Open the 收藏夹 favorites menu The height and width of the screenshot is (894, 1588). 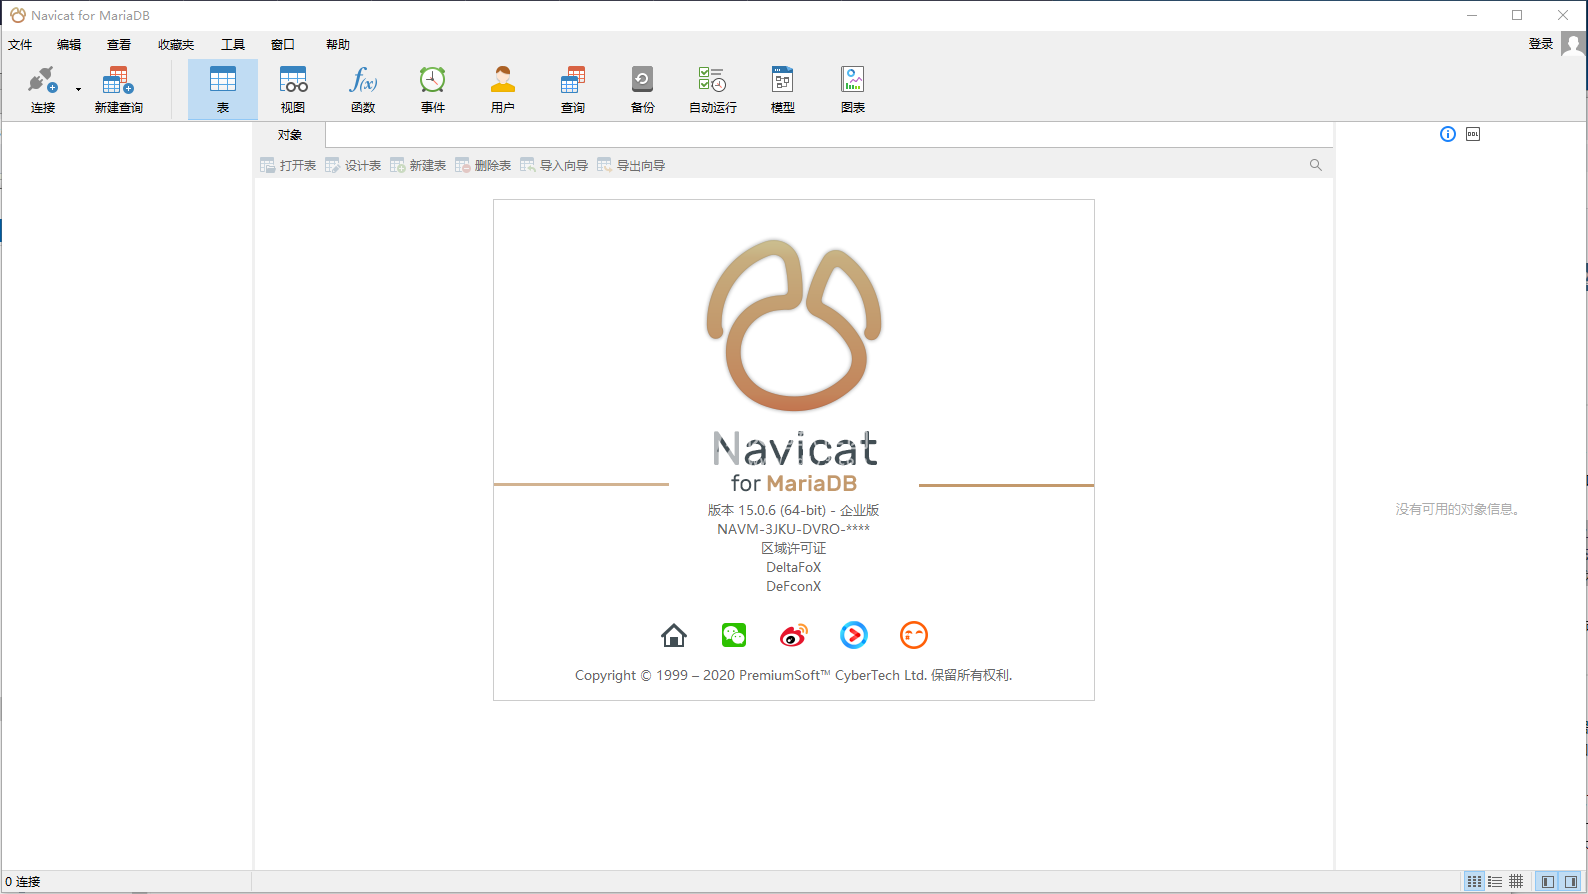click(x=176, y=44)
